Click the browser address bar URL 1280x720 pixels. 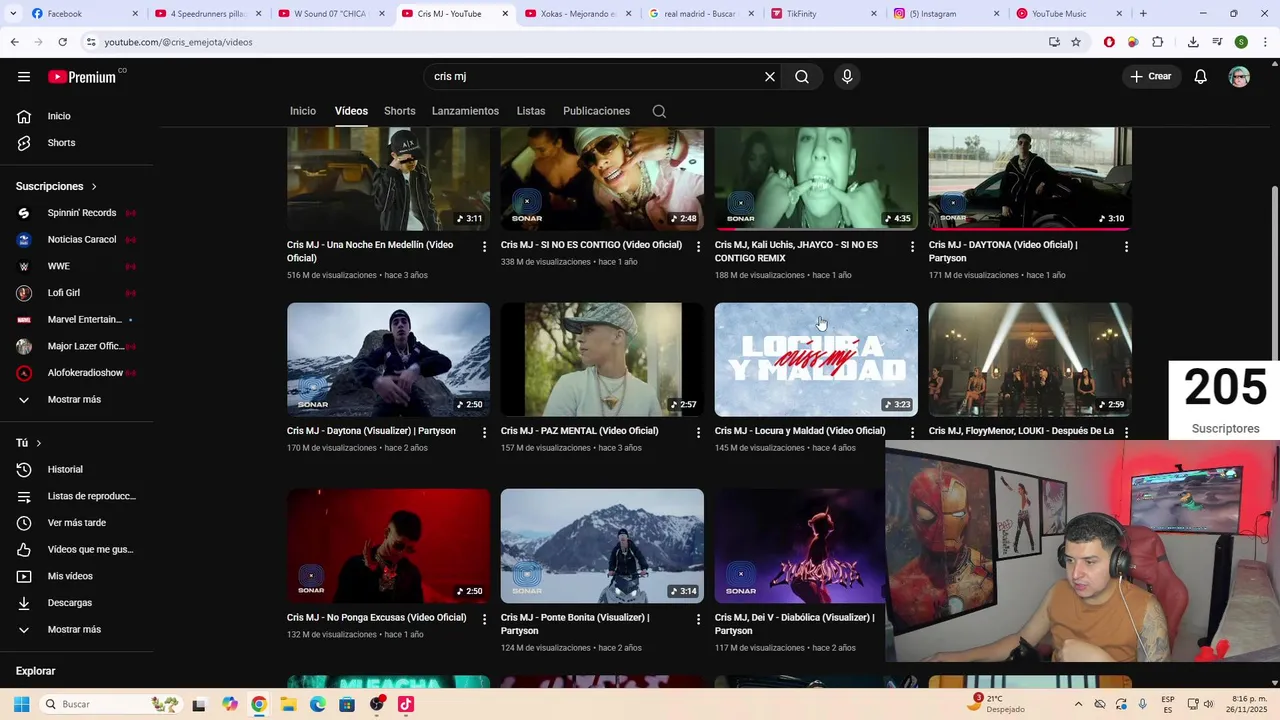(x=178, y=42)
